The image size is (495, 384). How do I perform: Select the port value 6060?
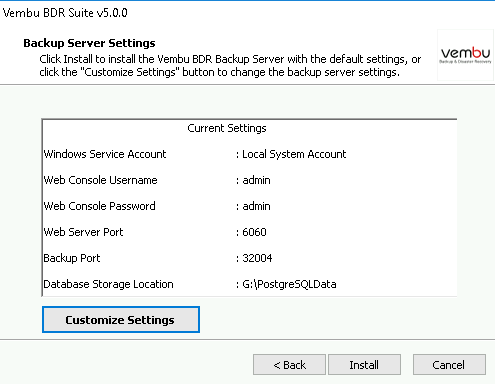point(254,232)
